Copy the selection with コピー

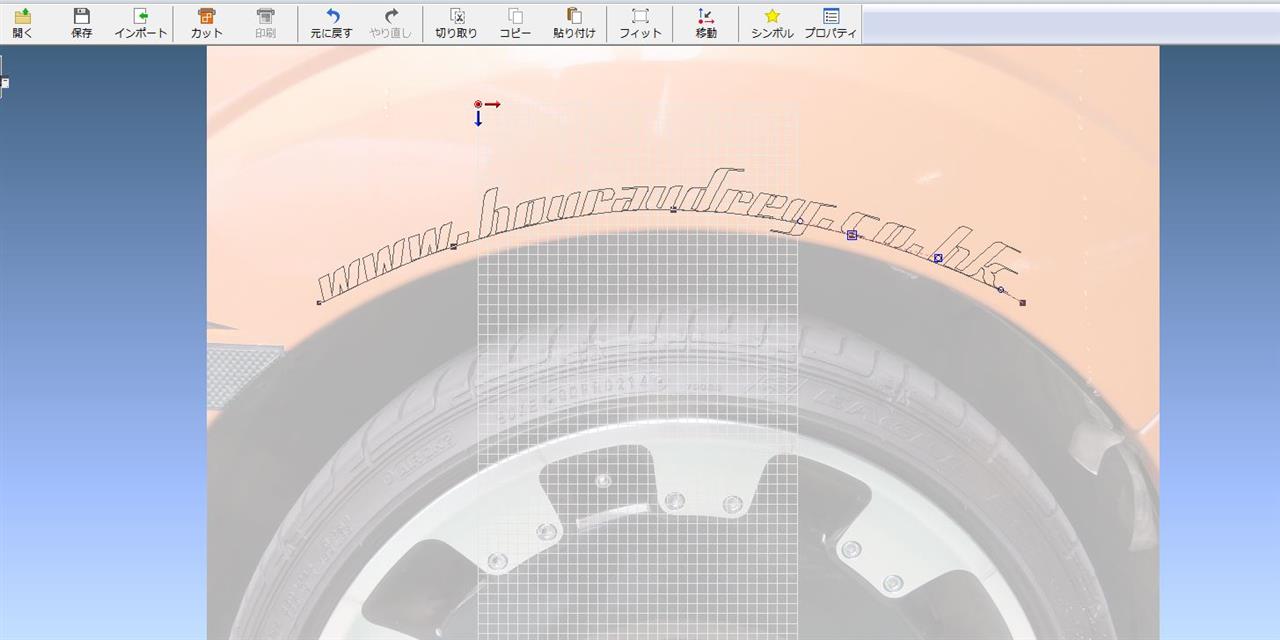click(516, 23)
